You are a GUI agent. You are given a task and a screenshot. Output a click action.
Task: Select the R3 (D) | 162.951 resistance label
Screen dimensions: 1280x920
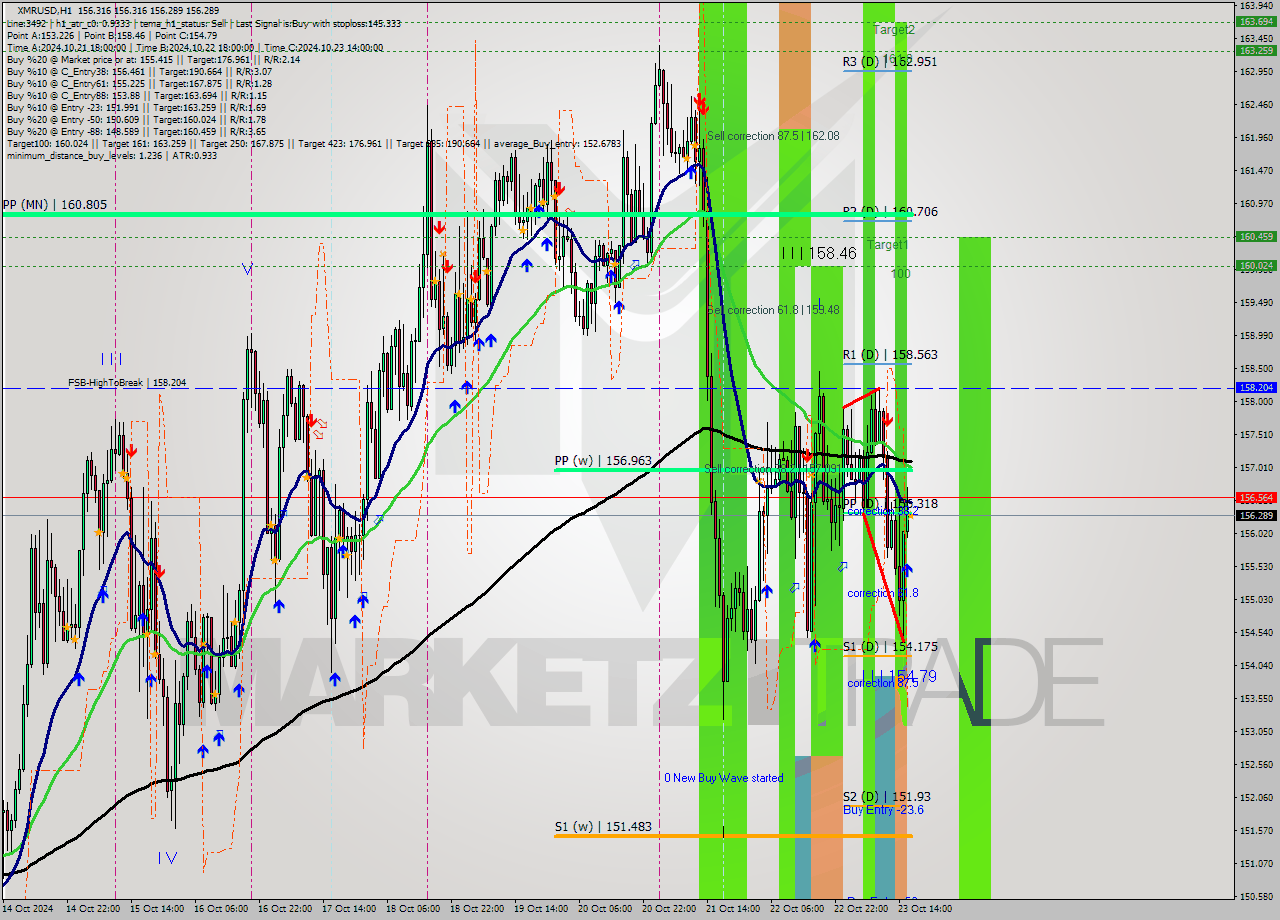[x=890, y=62]
